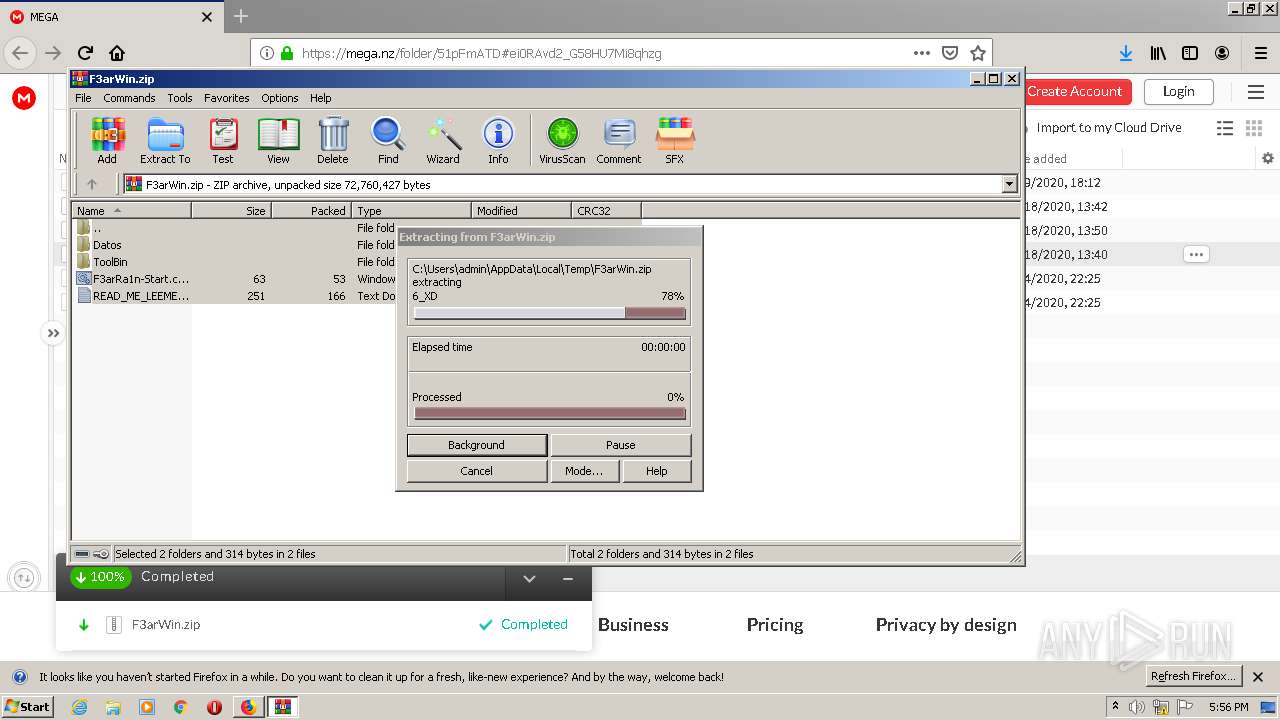
Task: Show hidden system tray icons
Action: (1115, 706)
